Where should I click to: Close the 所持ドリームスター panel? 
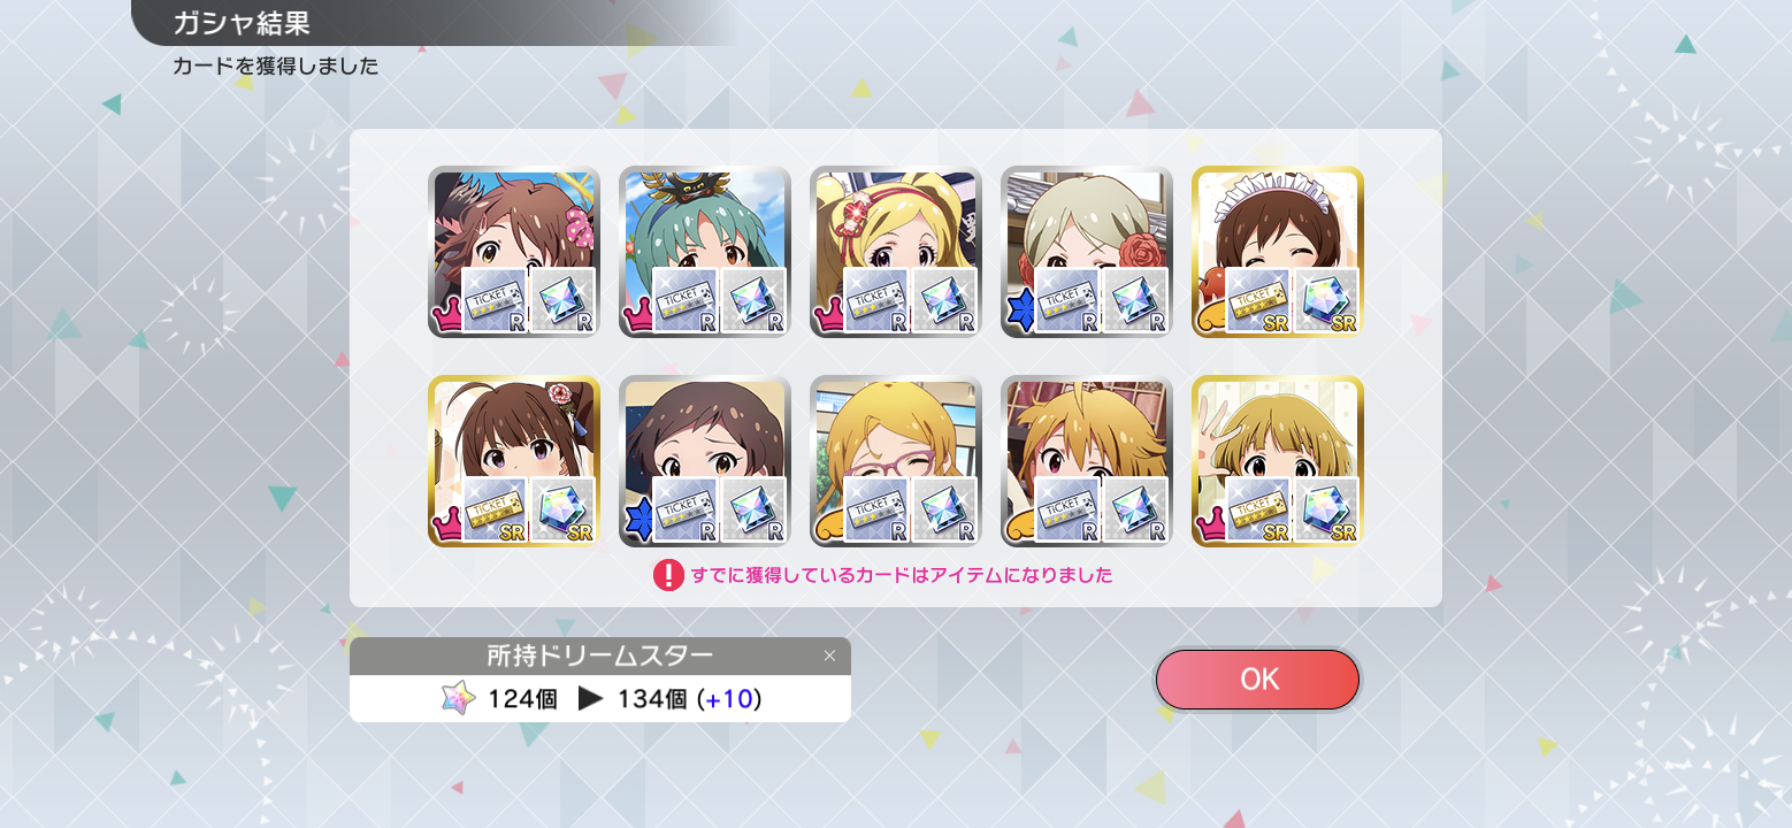click(x=829, y=656)
